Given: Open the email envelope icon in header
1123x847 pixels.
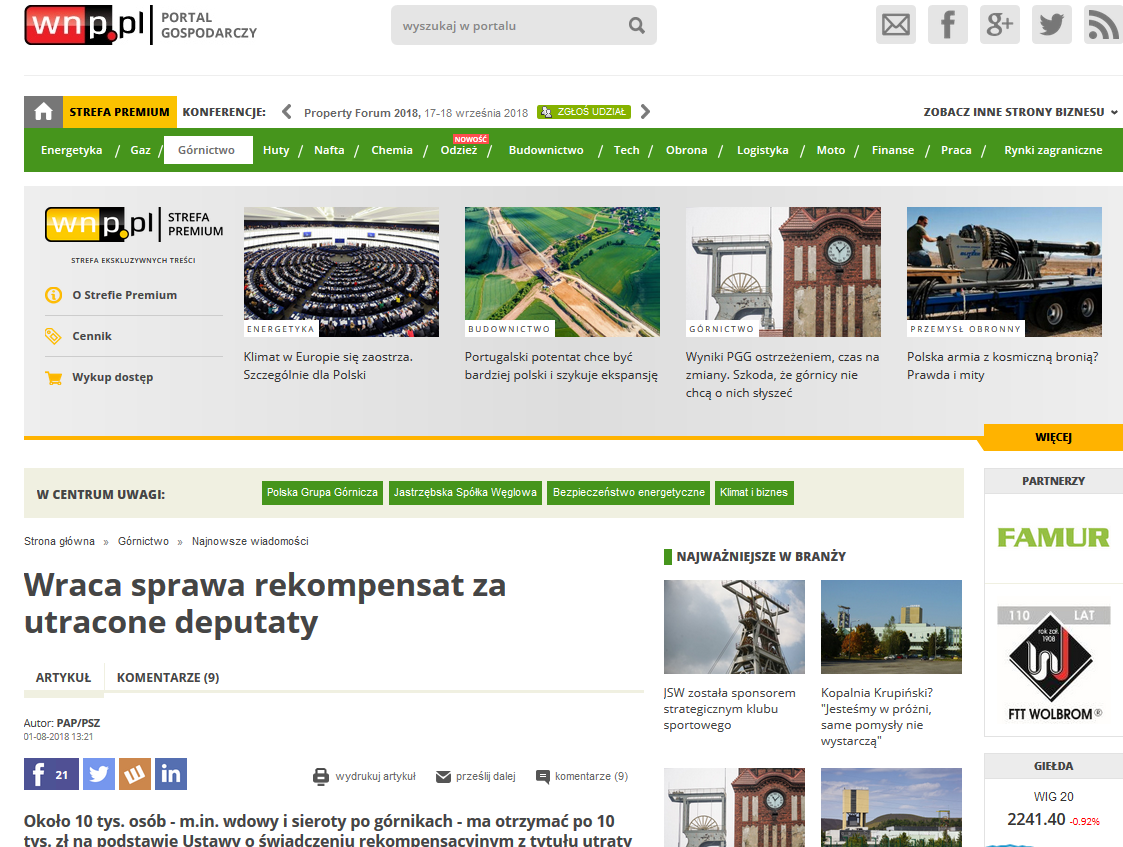Looking at the screenshot, I should coord(896,25).
